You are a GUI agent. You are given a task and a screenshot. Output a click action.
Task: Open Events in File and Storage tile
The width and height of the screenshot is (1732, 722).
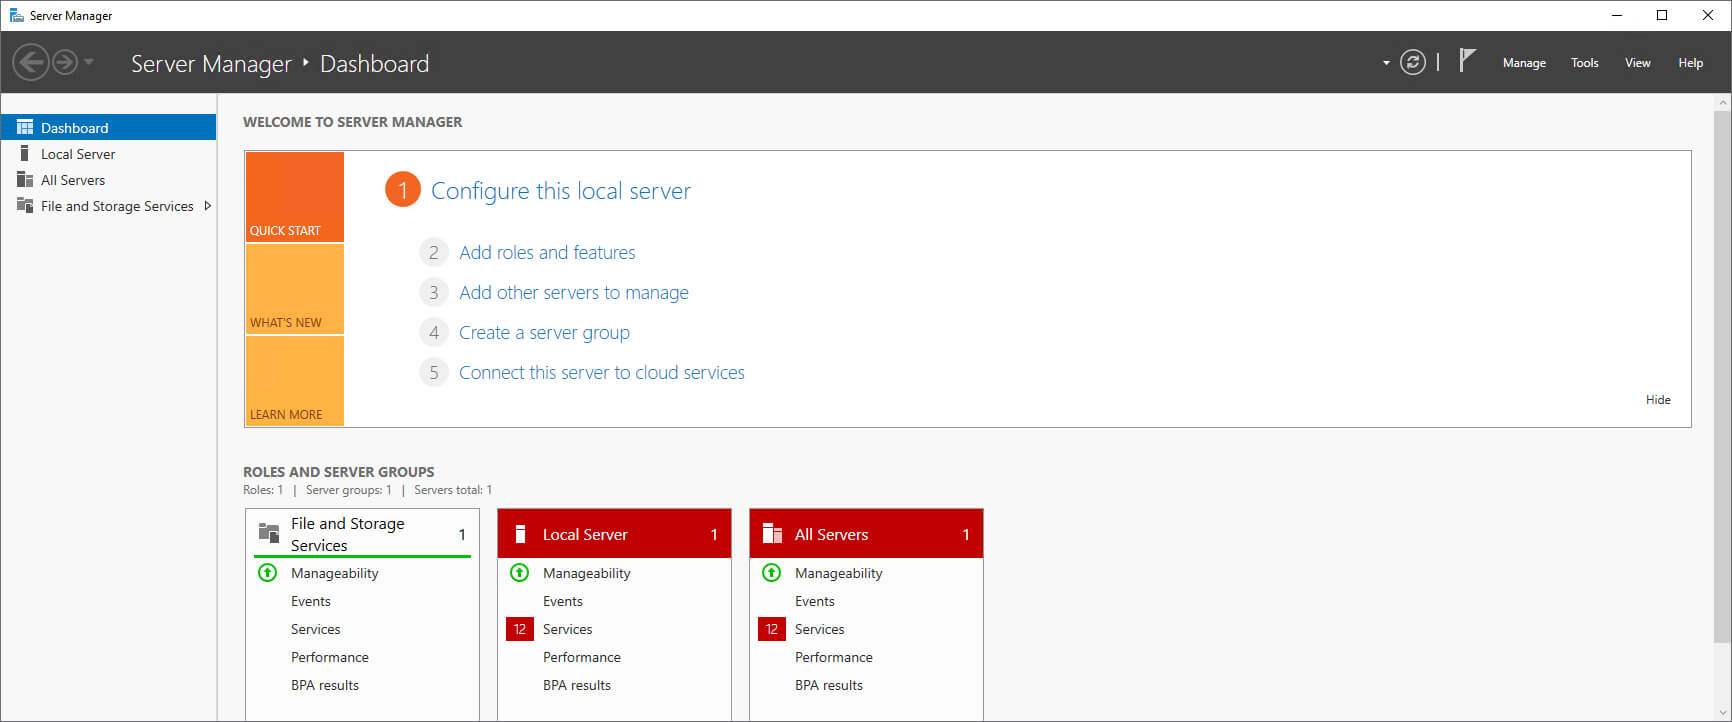(310, 601)
